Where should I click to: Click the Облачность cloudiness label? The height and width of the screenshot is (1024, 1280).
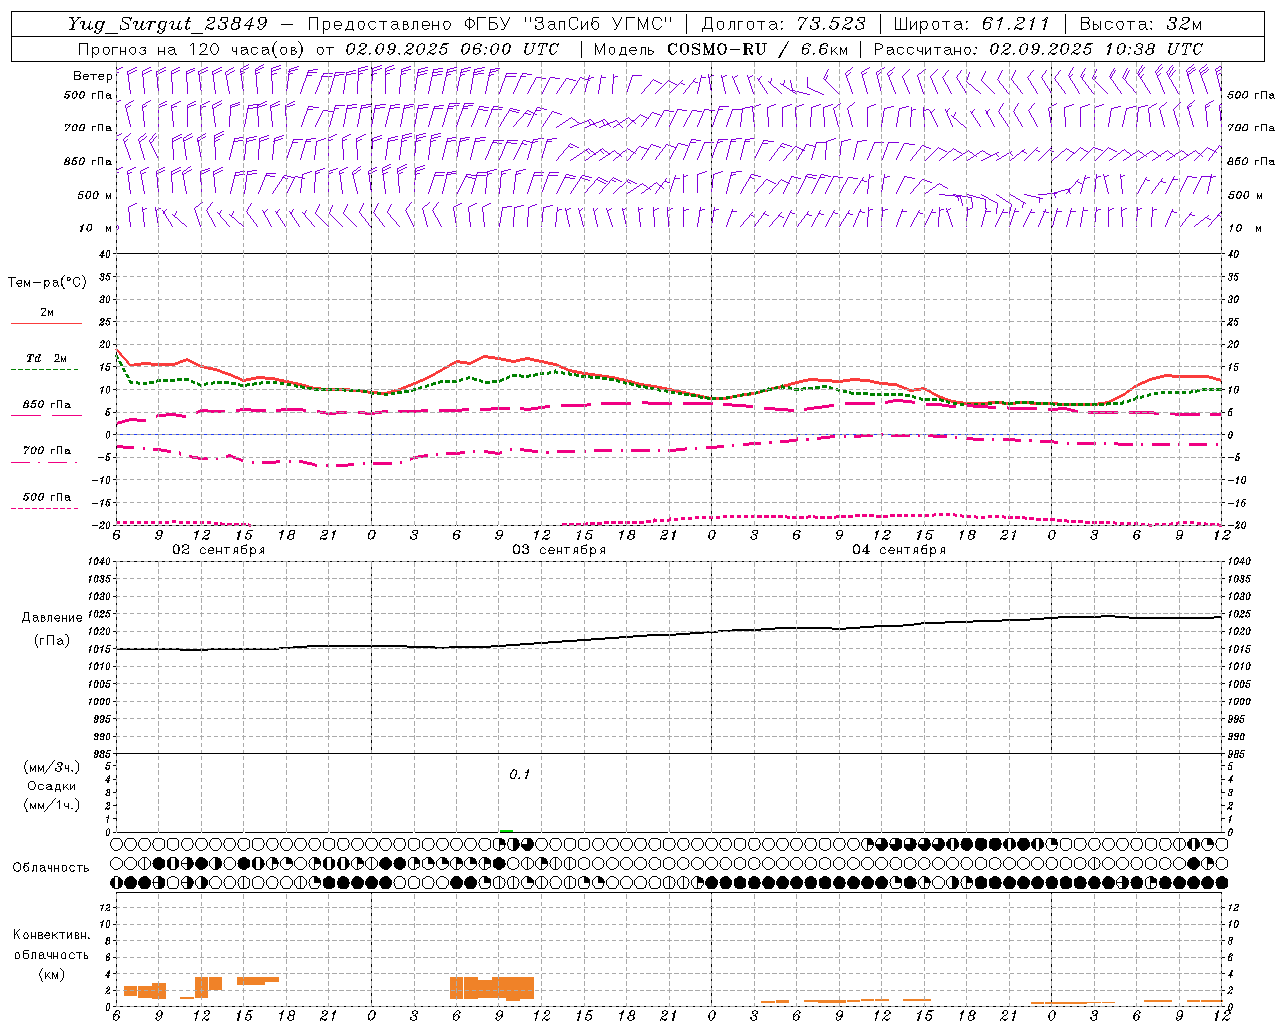point(52,867)
